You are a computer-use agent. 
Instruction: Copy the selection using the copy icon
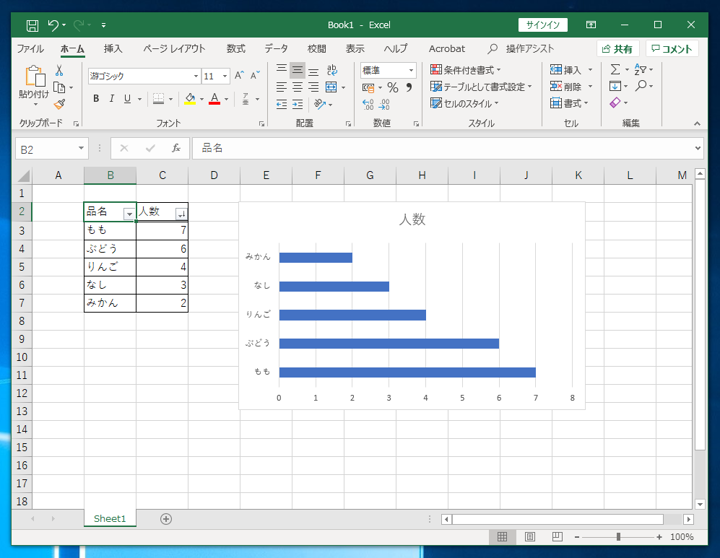[x=59, y=87]
